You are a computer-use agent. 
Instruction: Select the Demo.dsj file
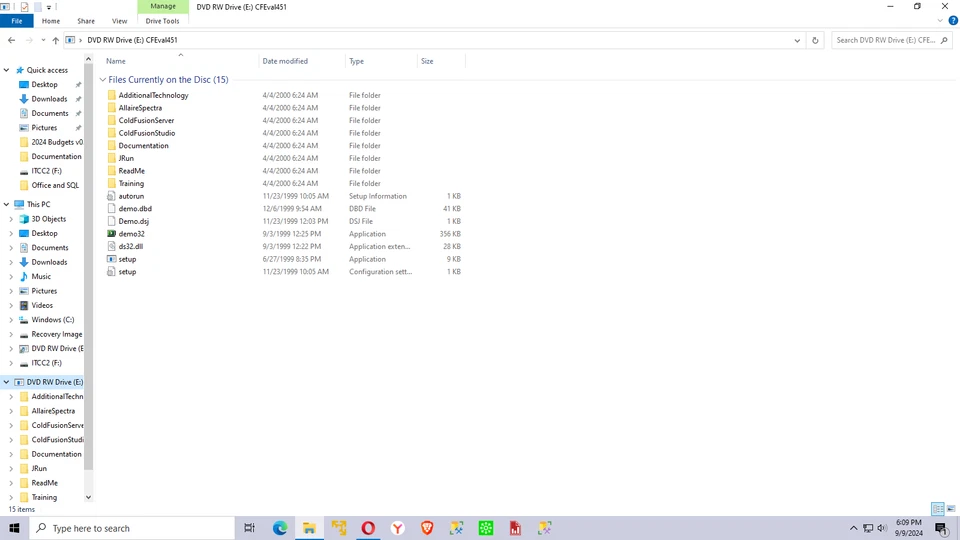[133, 221]
